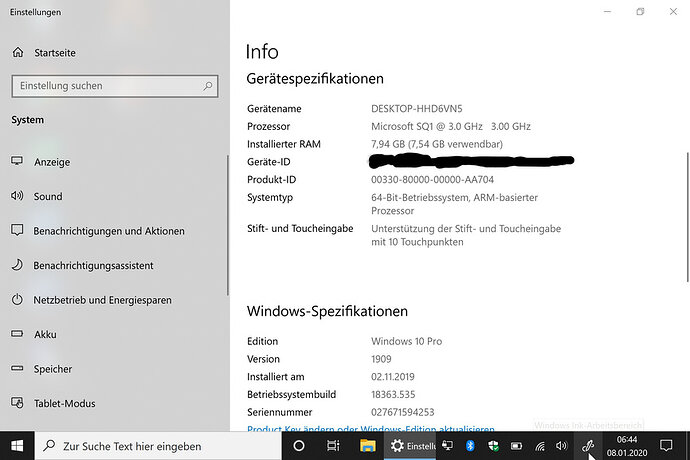Open the Windows Start menu
This screenshot has height=460, width=690.
pyautogui.click(x=17, y=446)
